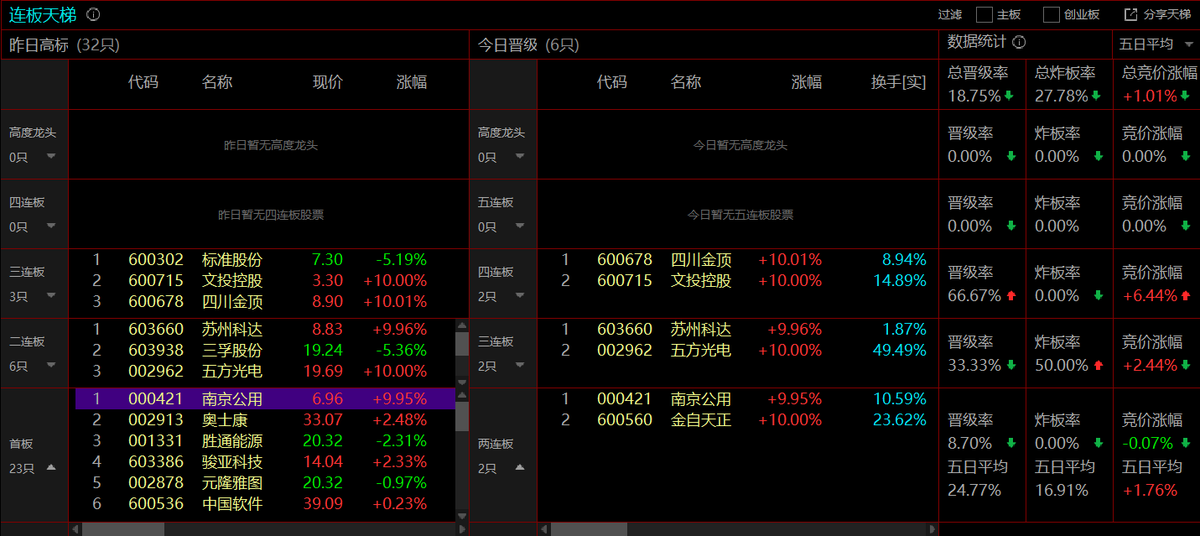
Task: Collapse the 首板 23只 group arrow
Action: click(50, 467)
